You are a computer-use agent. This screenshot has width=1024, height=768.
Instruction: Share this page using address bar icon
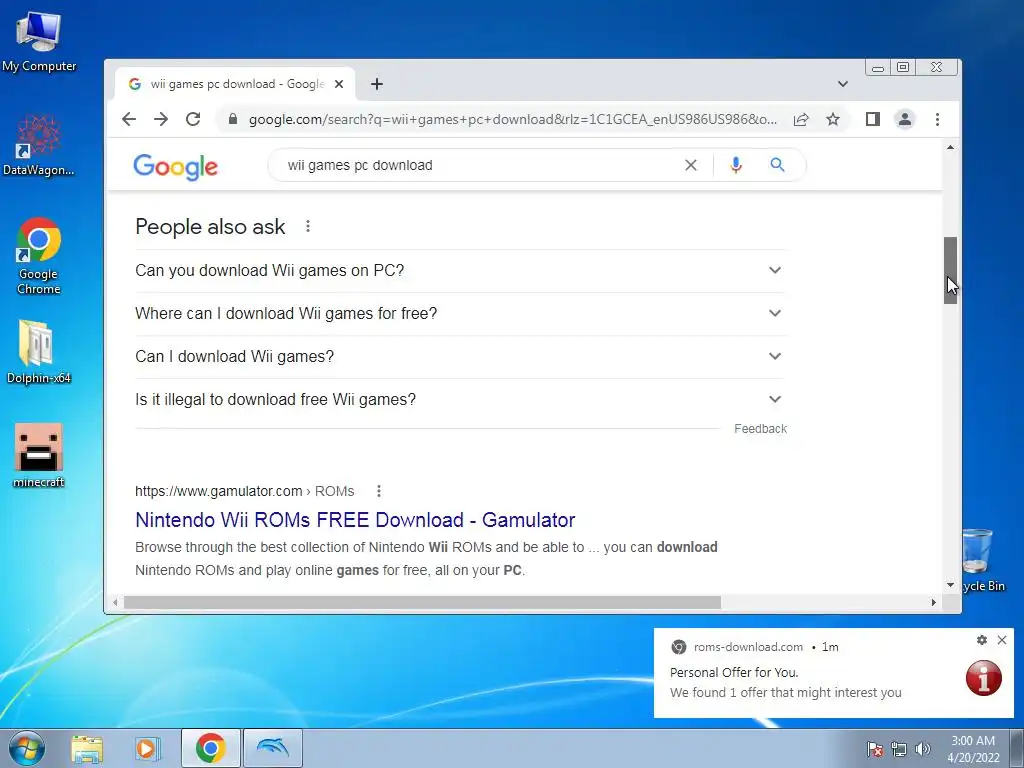pyautogui.click(x=801, y=119)
